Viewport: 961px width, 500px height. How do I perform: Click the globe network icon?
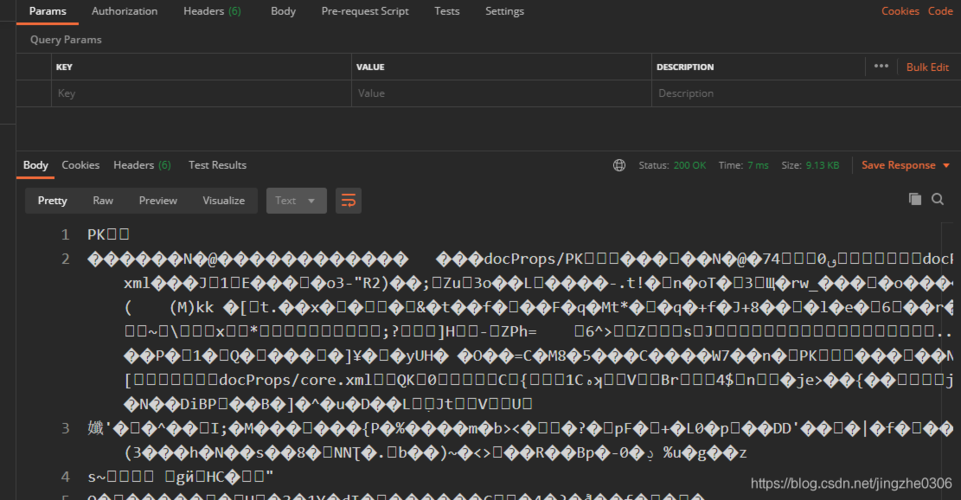point(619,165)
